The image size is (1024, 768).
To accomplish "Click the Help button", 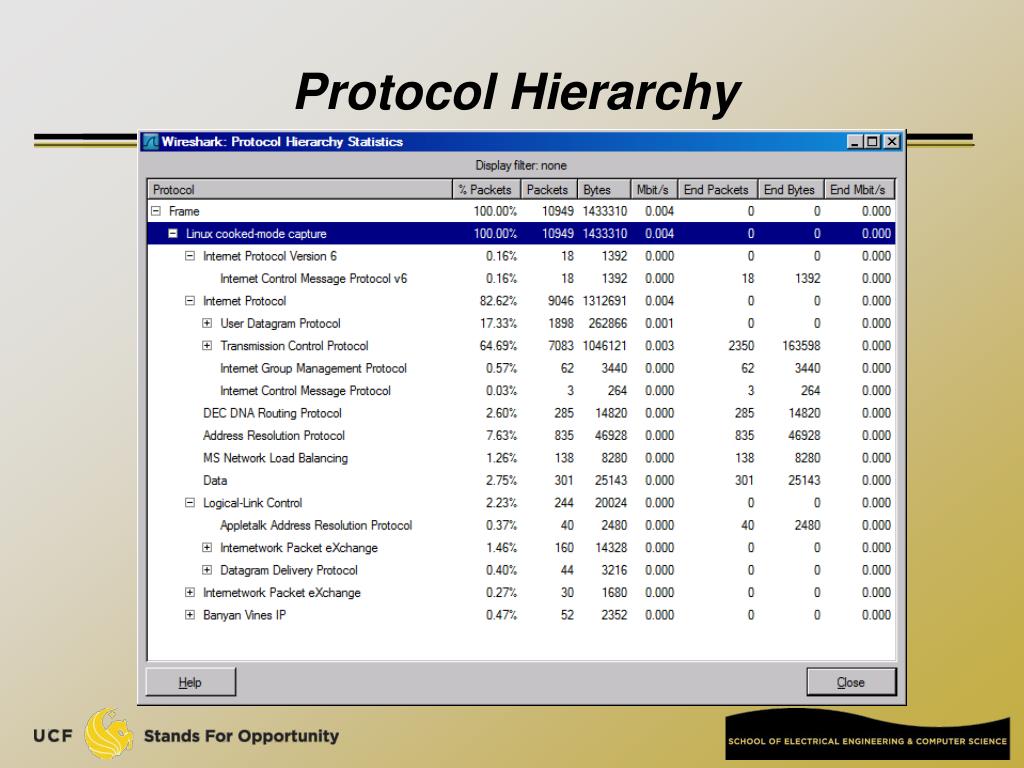I will click(x=191, y=682).
